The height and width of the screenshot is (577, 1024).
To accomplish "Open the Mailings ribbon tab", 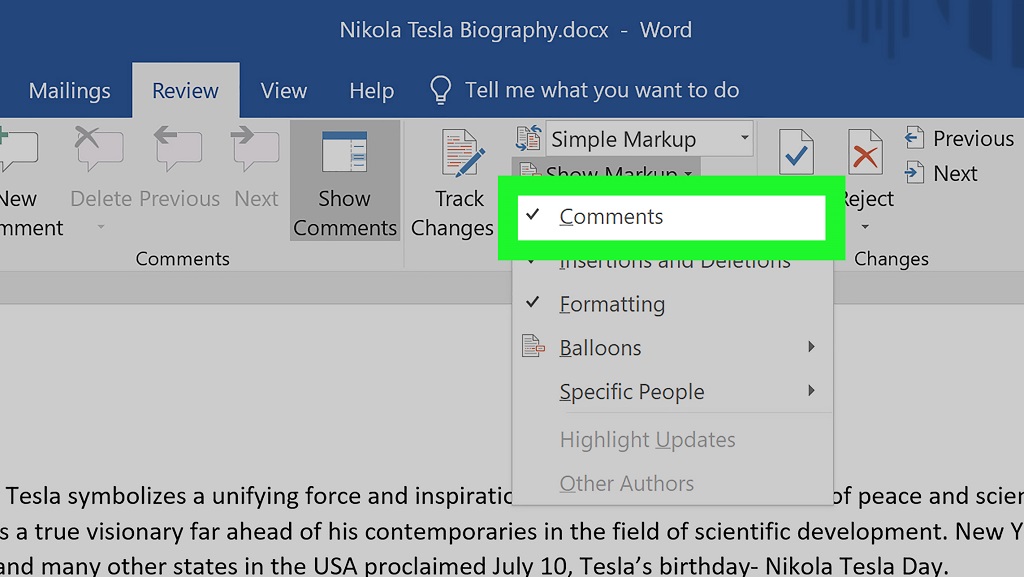I will point(68,90).
